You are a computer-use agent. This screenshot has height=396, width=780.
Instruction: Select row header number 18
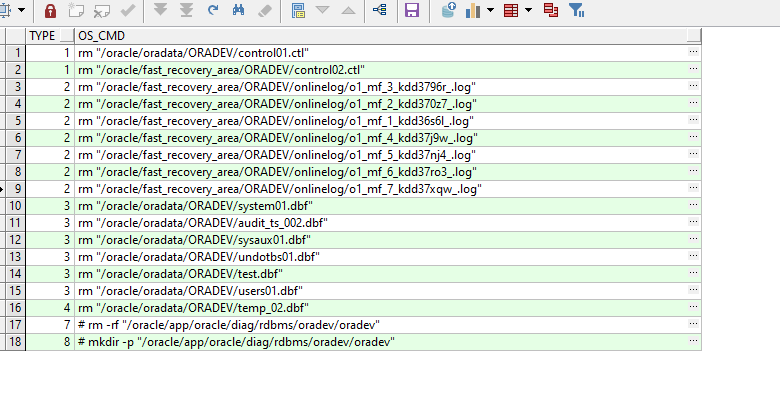pos(15,342)
